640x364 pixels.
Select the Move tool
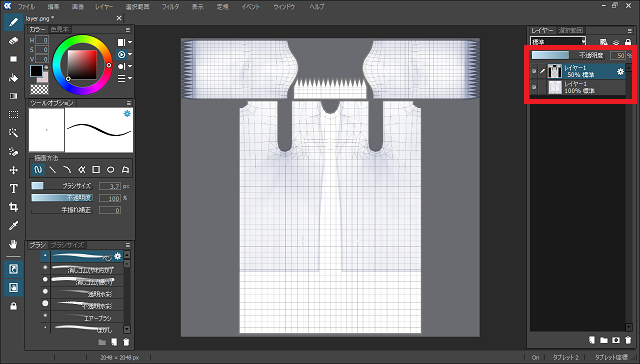(13, 170)
